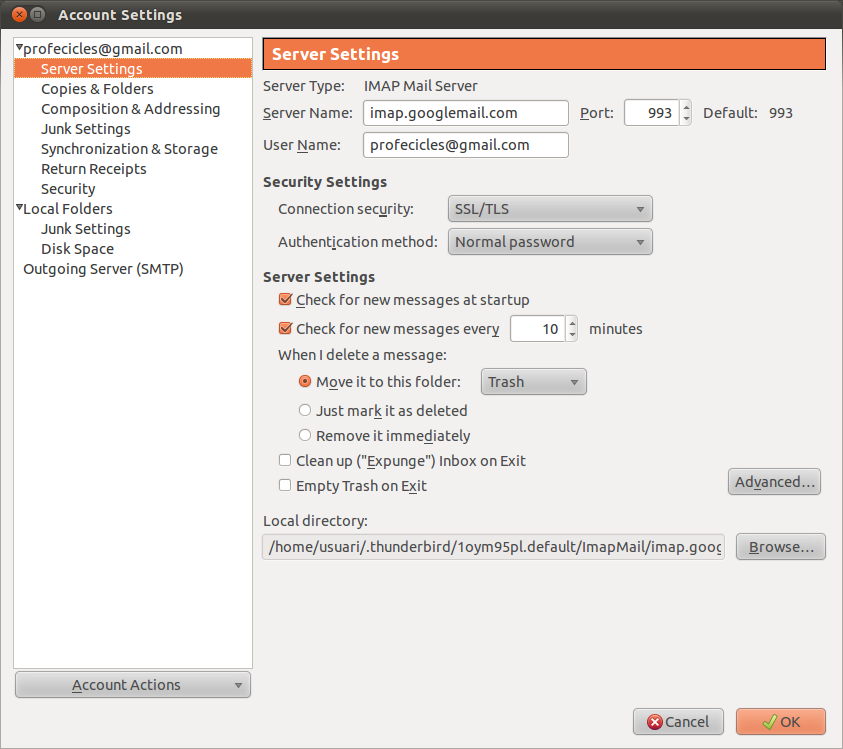The height and width of the screenshot is (749, 843).
Task: Collapse the profecicles@gmail.com account tree
Action: point(19,48)
